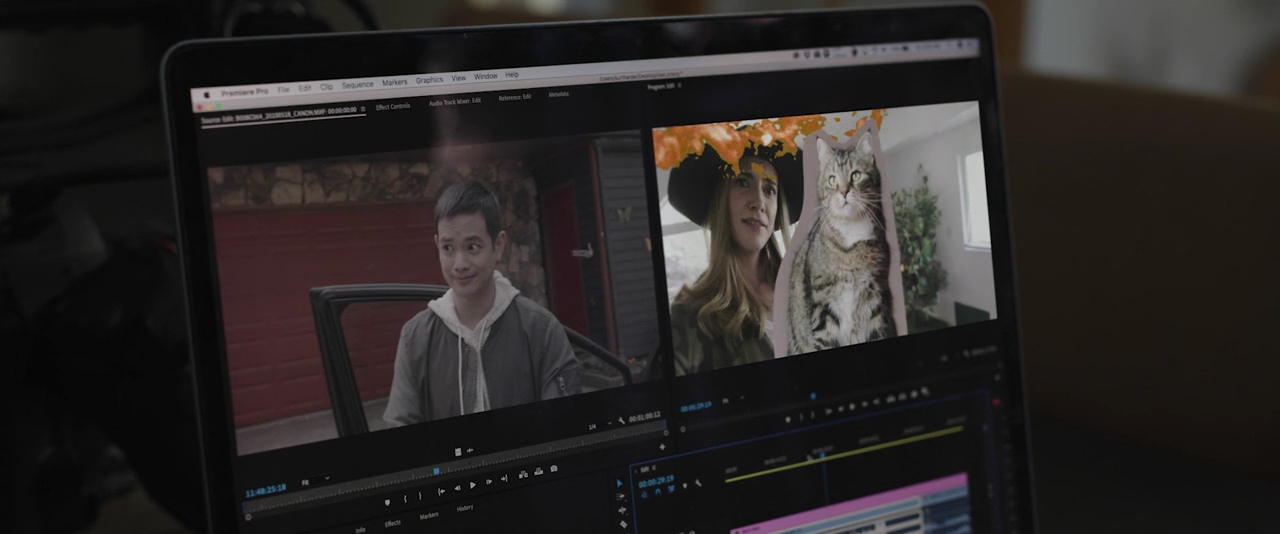The height and width of the screenshot is (534, 1280).
Task: Open the Graphics menu
Action: click(430, 80)
